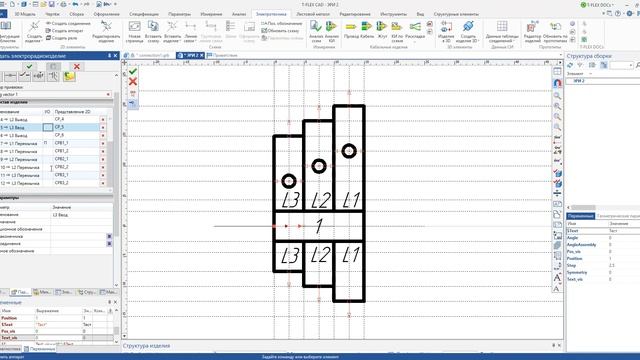Click the T-FLEX DOCs status icon
640x360 pixels.
pyautogui.click(x=583, y=4)
